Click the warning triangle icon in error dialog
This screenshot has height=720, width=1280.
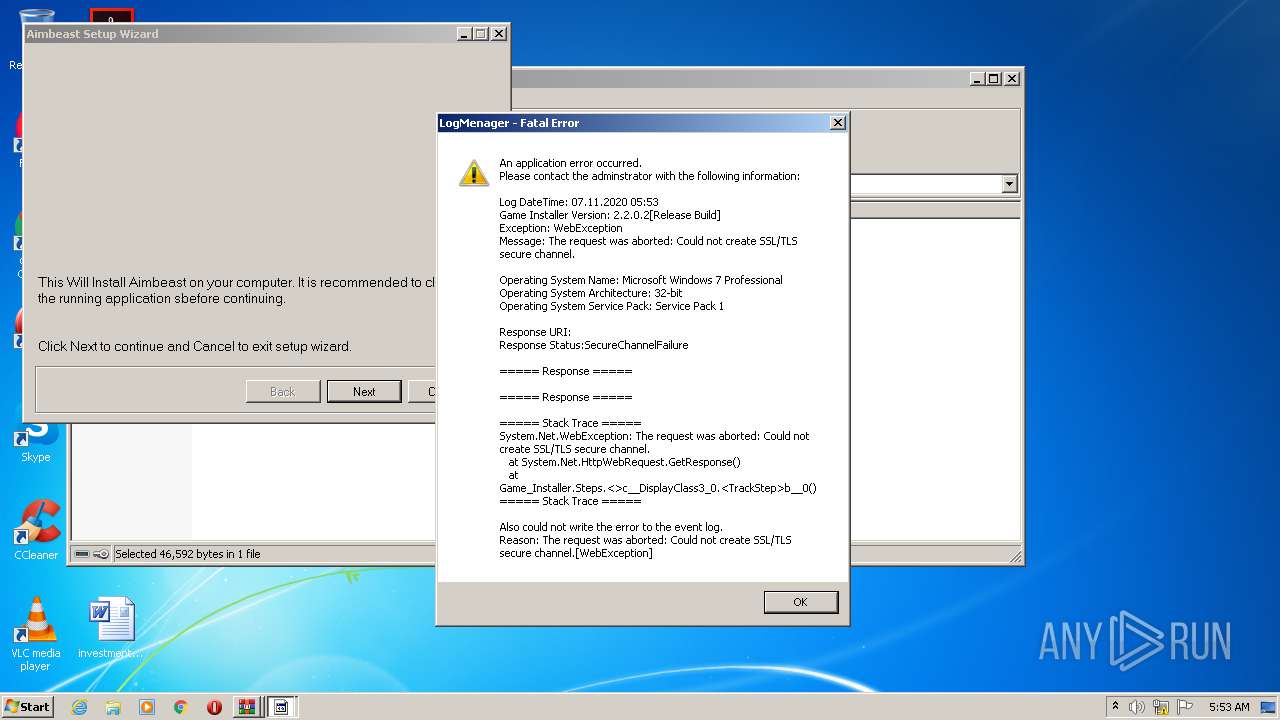click(474, 173)
